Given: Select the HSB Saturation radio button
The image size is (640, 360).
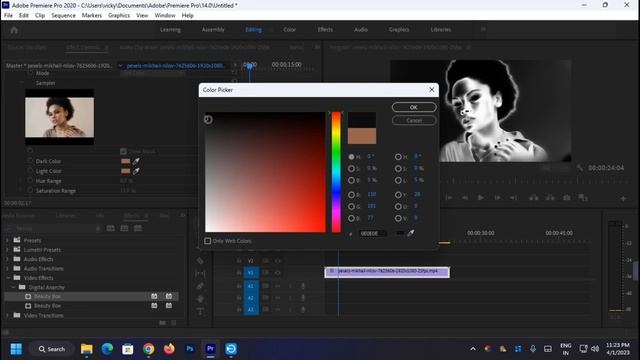Looking at the screenshot, I should pos(351,168).
